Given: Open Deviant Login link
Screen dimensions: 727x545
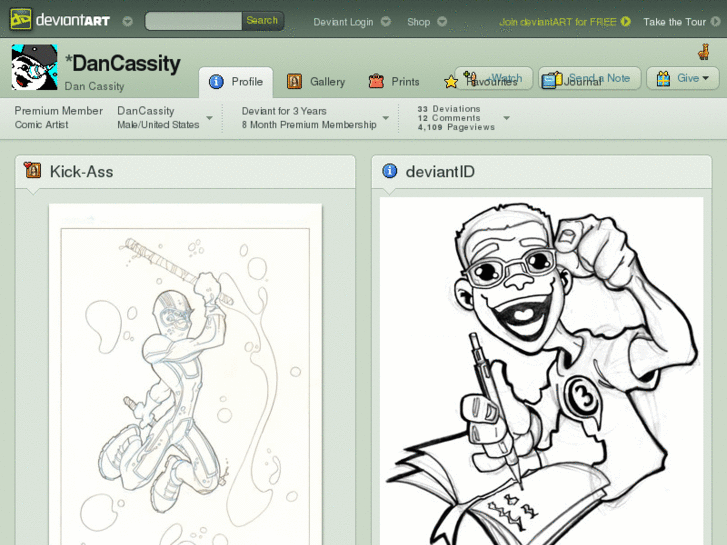Looking at the screenshot, I should (343, 22).
